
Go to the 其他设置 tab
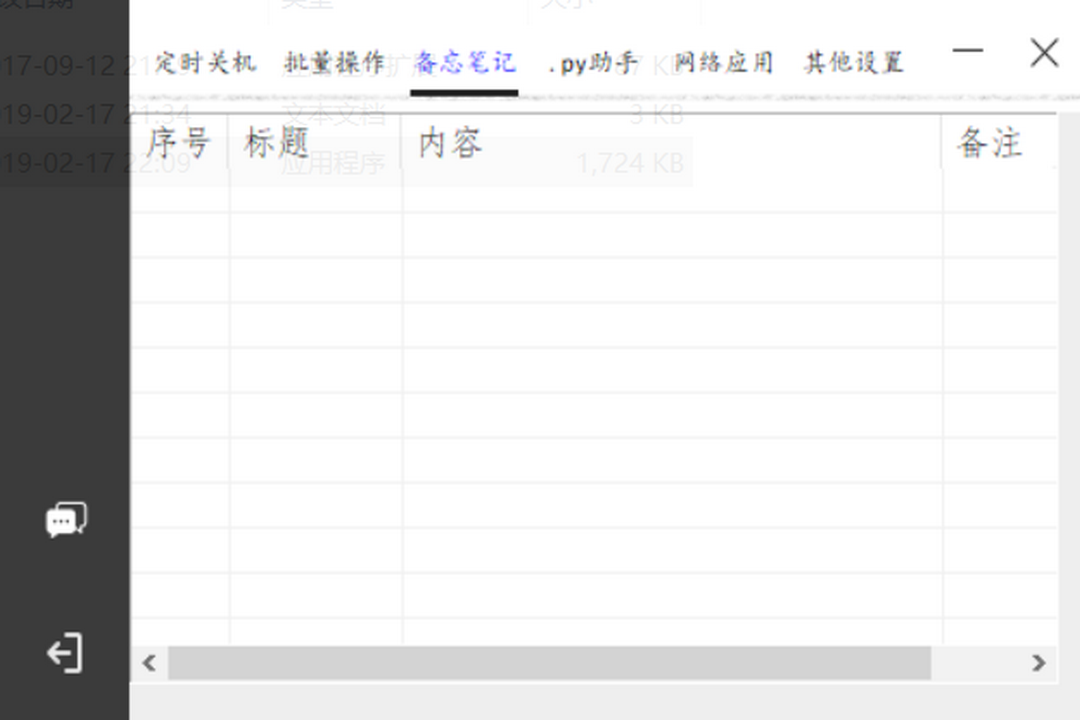[x=851, y=60]
